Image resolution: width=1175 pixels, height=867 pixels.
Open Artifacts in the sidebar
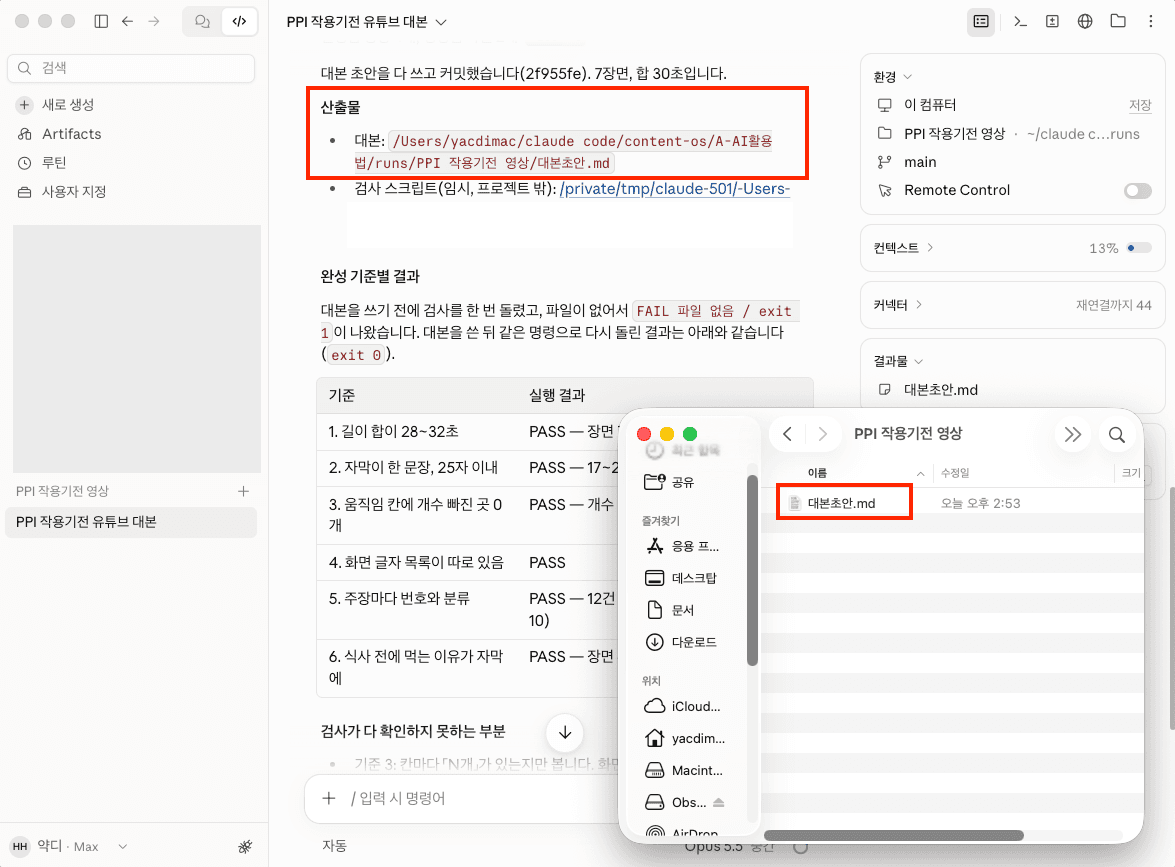tap(71, 134)
